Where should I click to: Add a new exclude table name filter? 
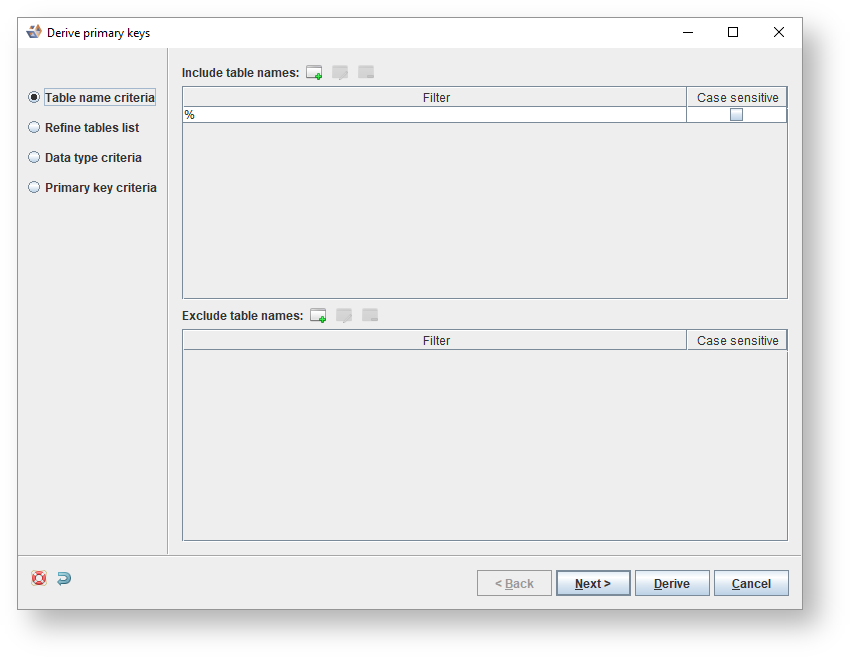(x=318, y=315)
